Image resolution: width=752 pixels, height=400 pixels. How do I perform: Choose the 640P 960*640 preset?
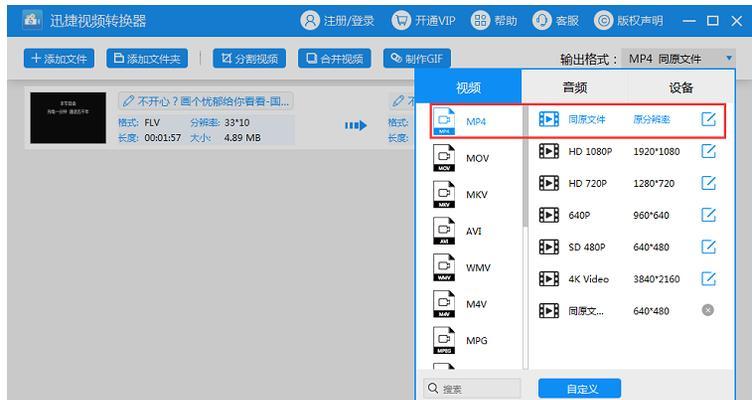[627, 215]
